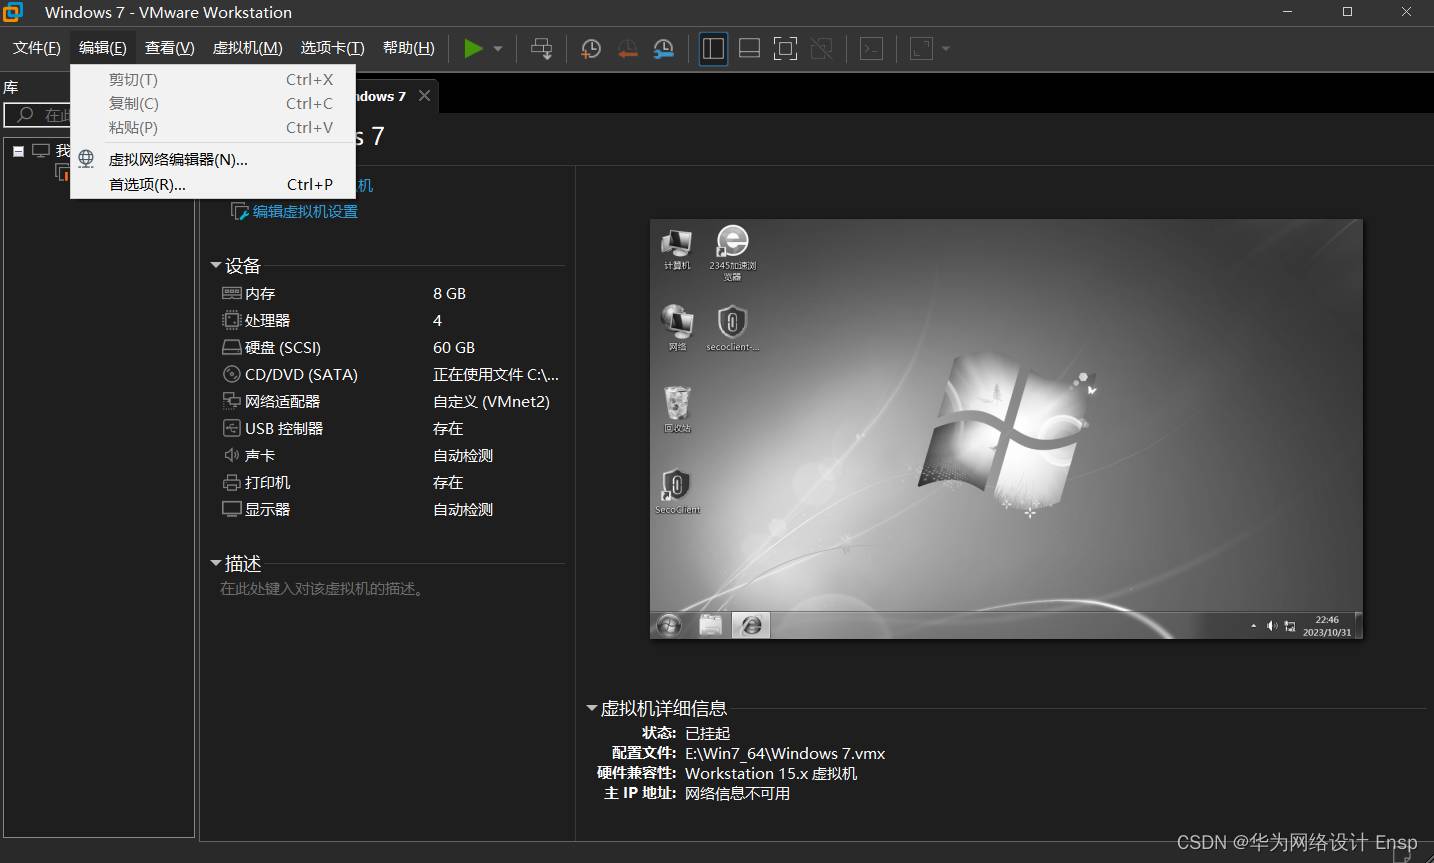Viewport: 1434px width, 863px height.
Task: Open the 网络适配器 device
Action: 282,402
